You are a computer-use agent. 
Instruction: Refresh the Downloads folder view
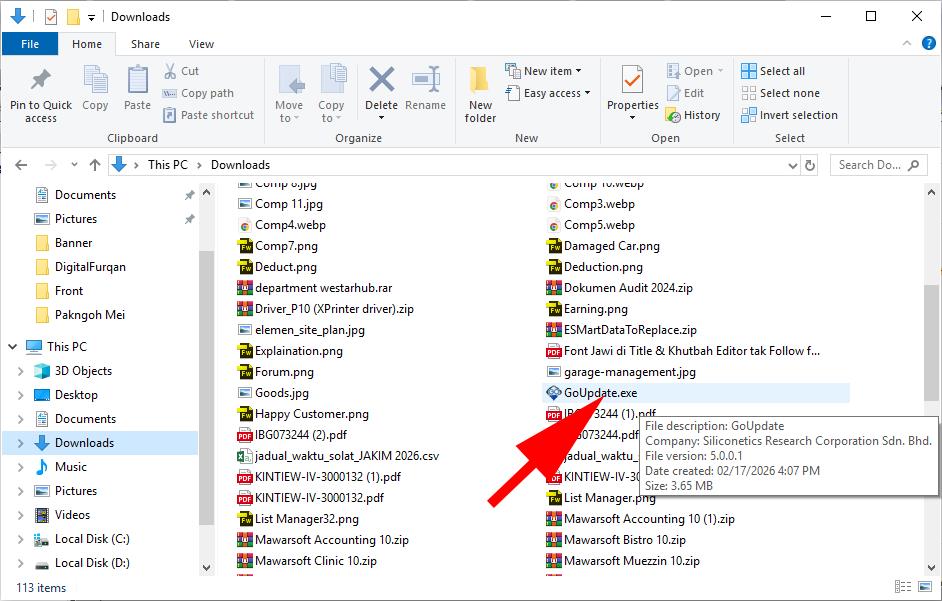click(809, 165)
